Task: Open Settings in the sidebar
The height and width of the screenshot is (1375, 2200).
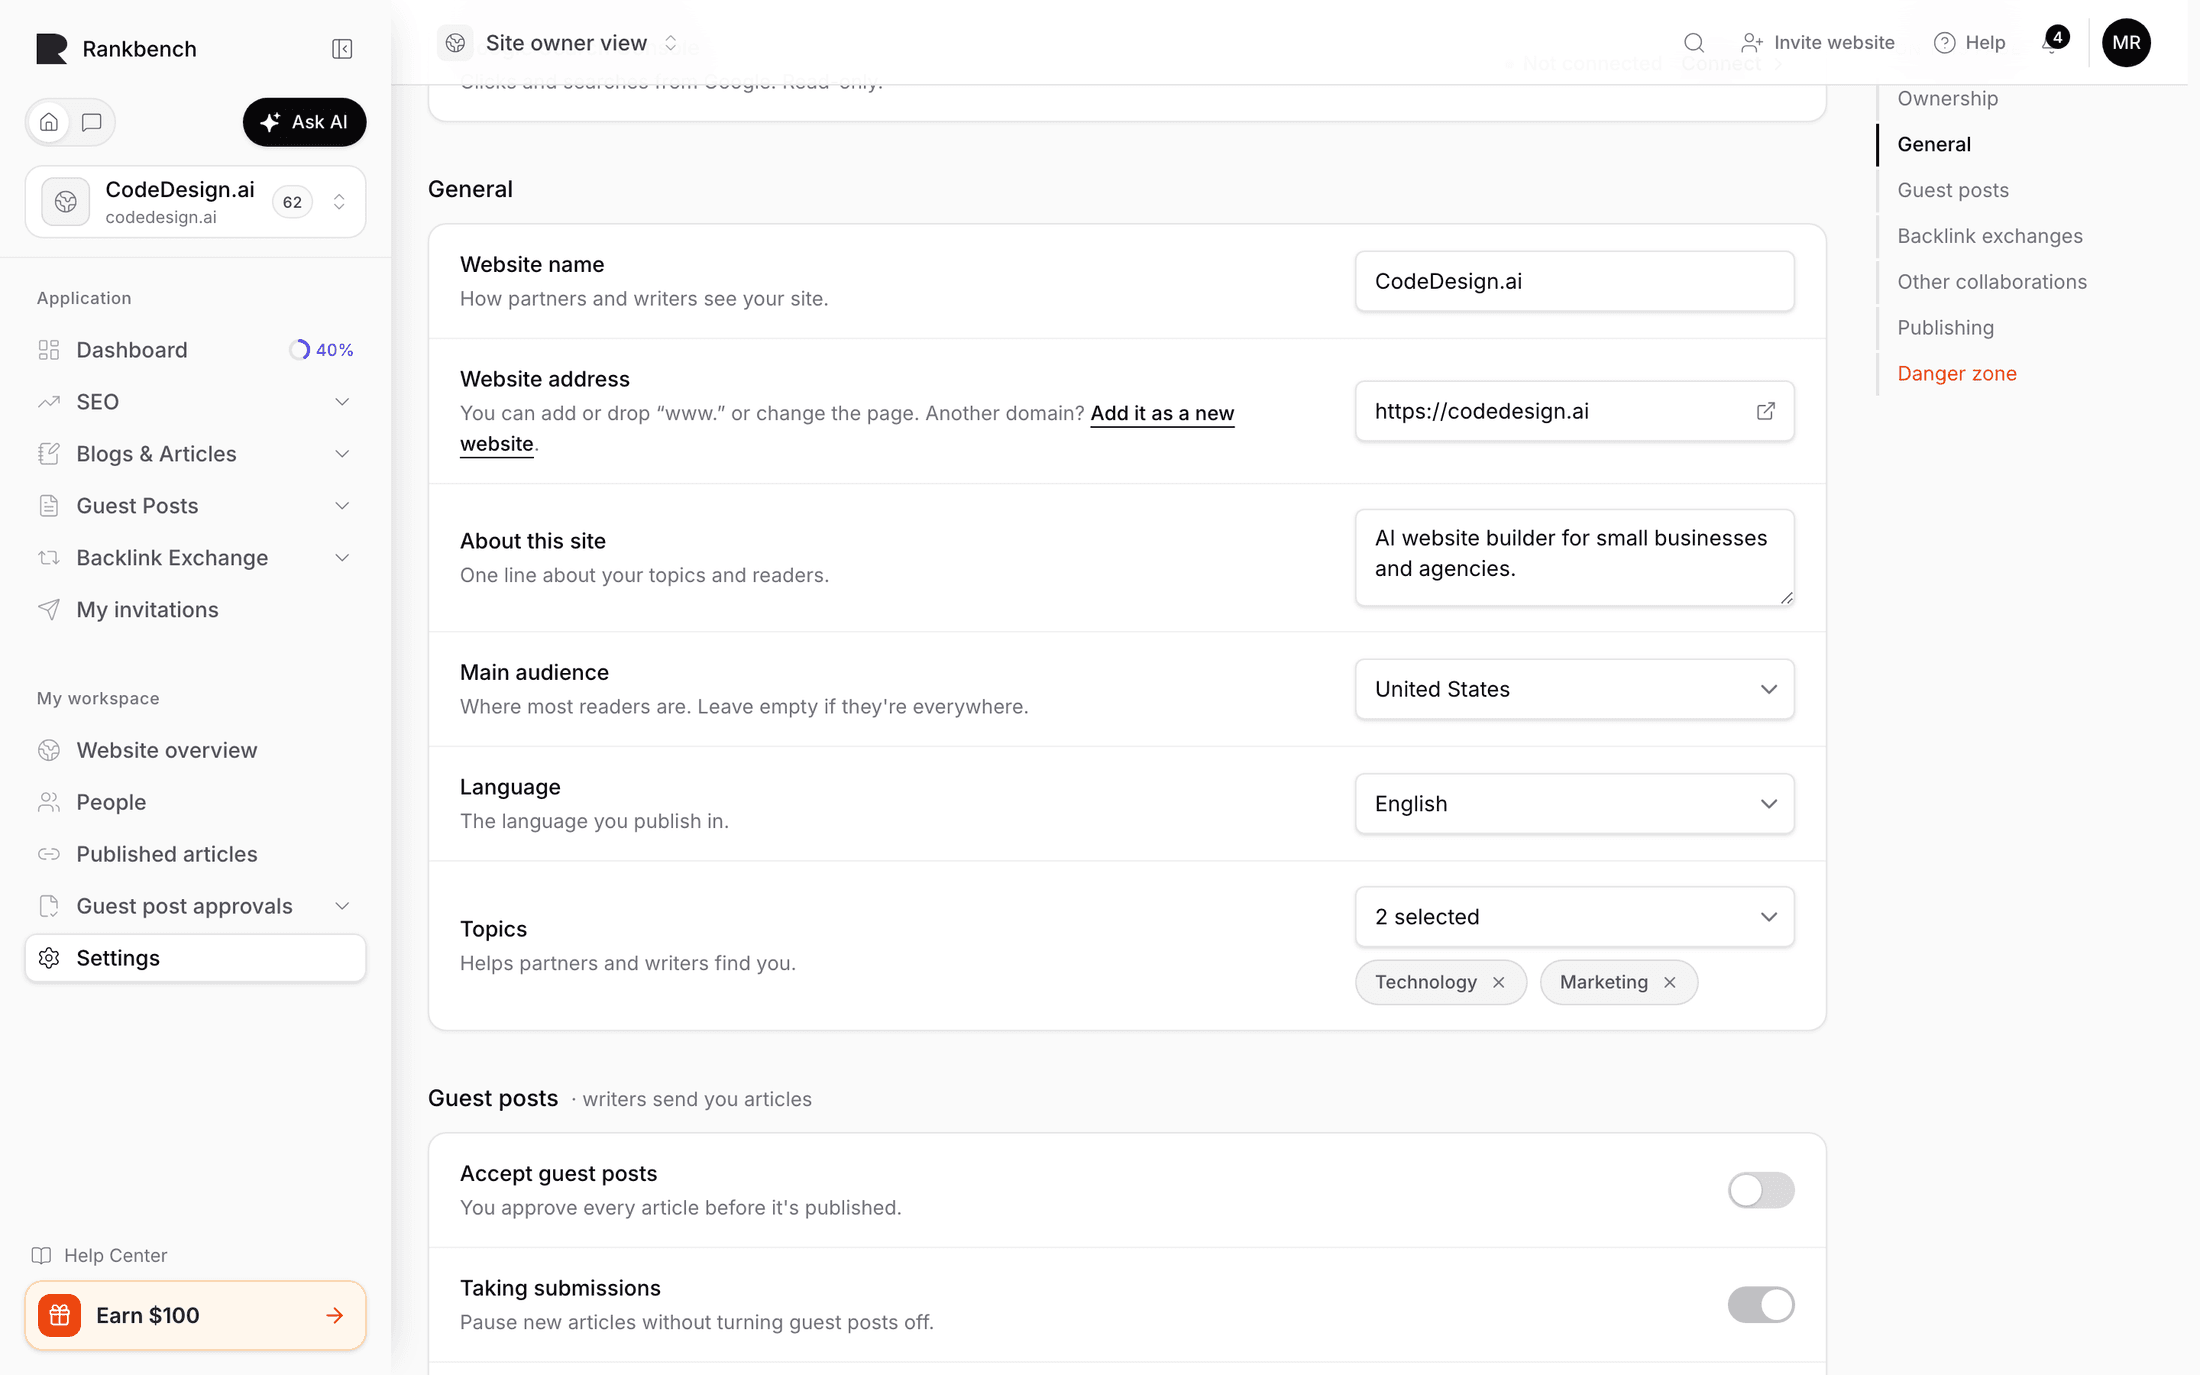Action: pyautogui.click(x=195, y=958)
